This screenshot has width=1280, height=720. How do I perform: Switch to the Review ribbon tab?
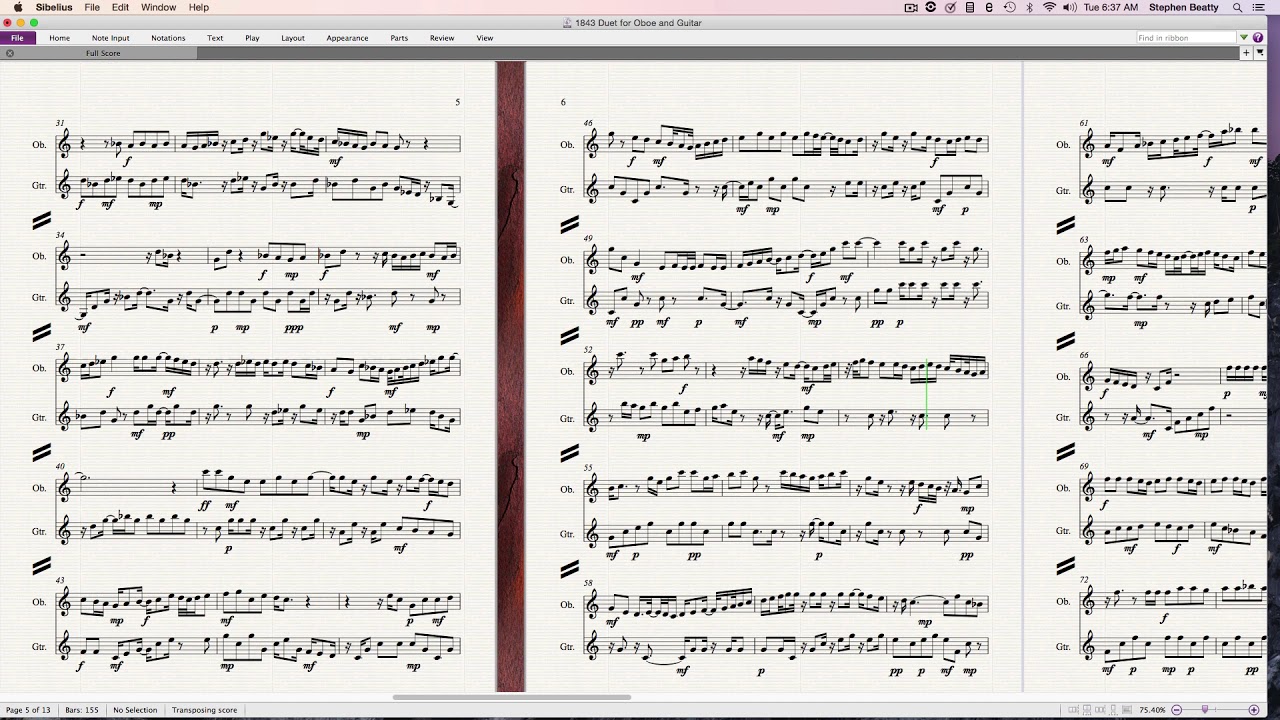(x=442, y=38)
